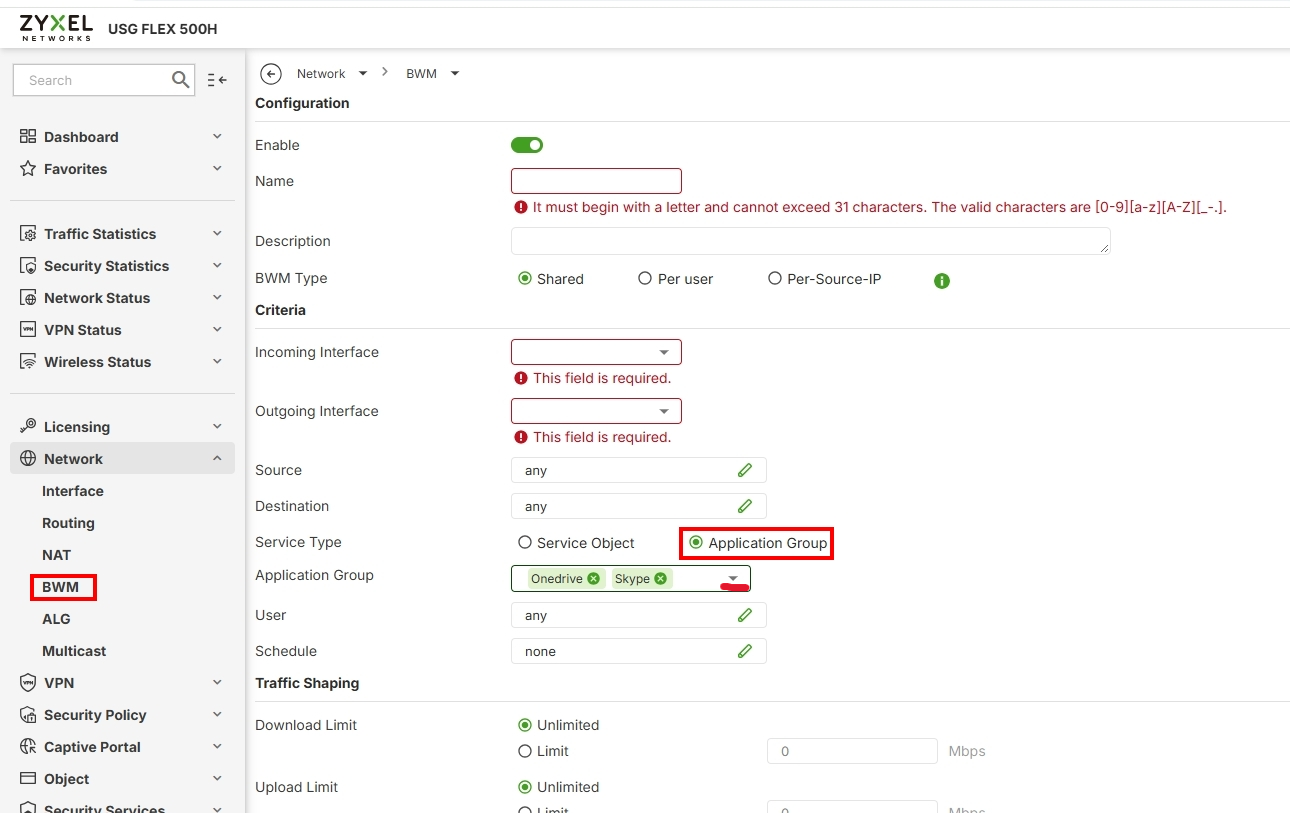Click the back arrow icon beside Network

[270, 74]
